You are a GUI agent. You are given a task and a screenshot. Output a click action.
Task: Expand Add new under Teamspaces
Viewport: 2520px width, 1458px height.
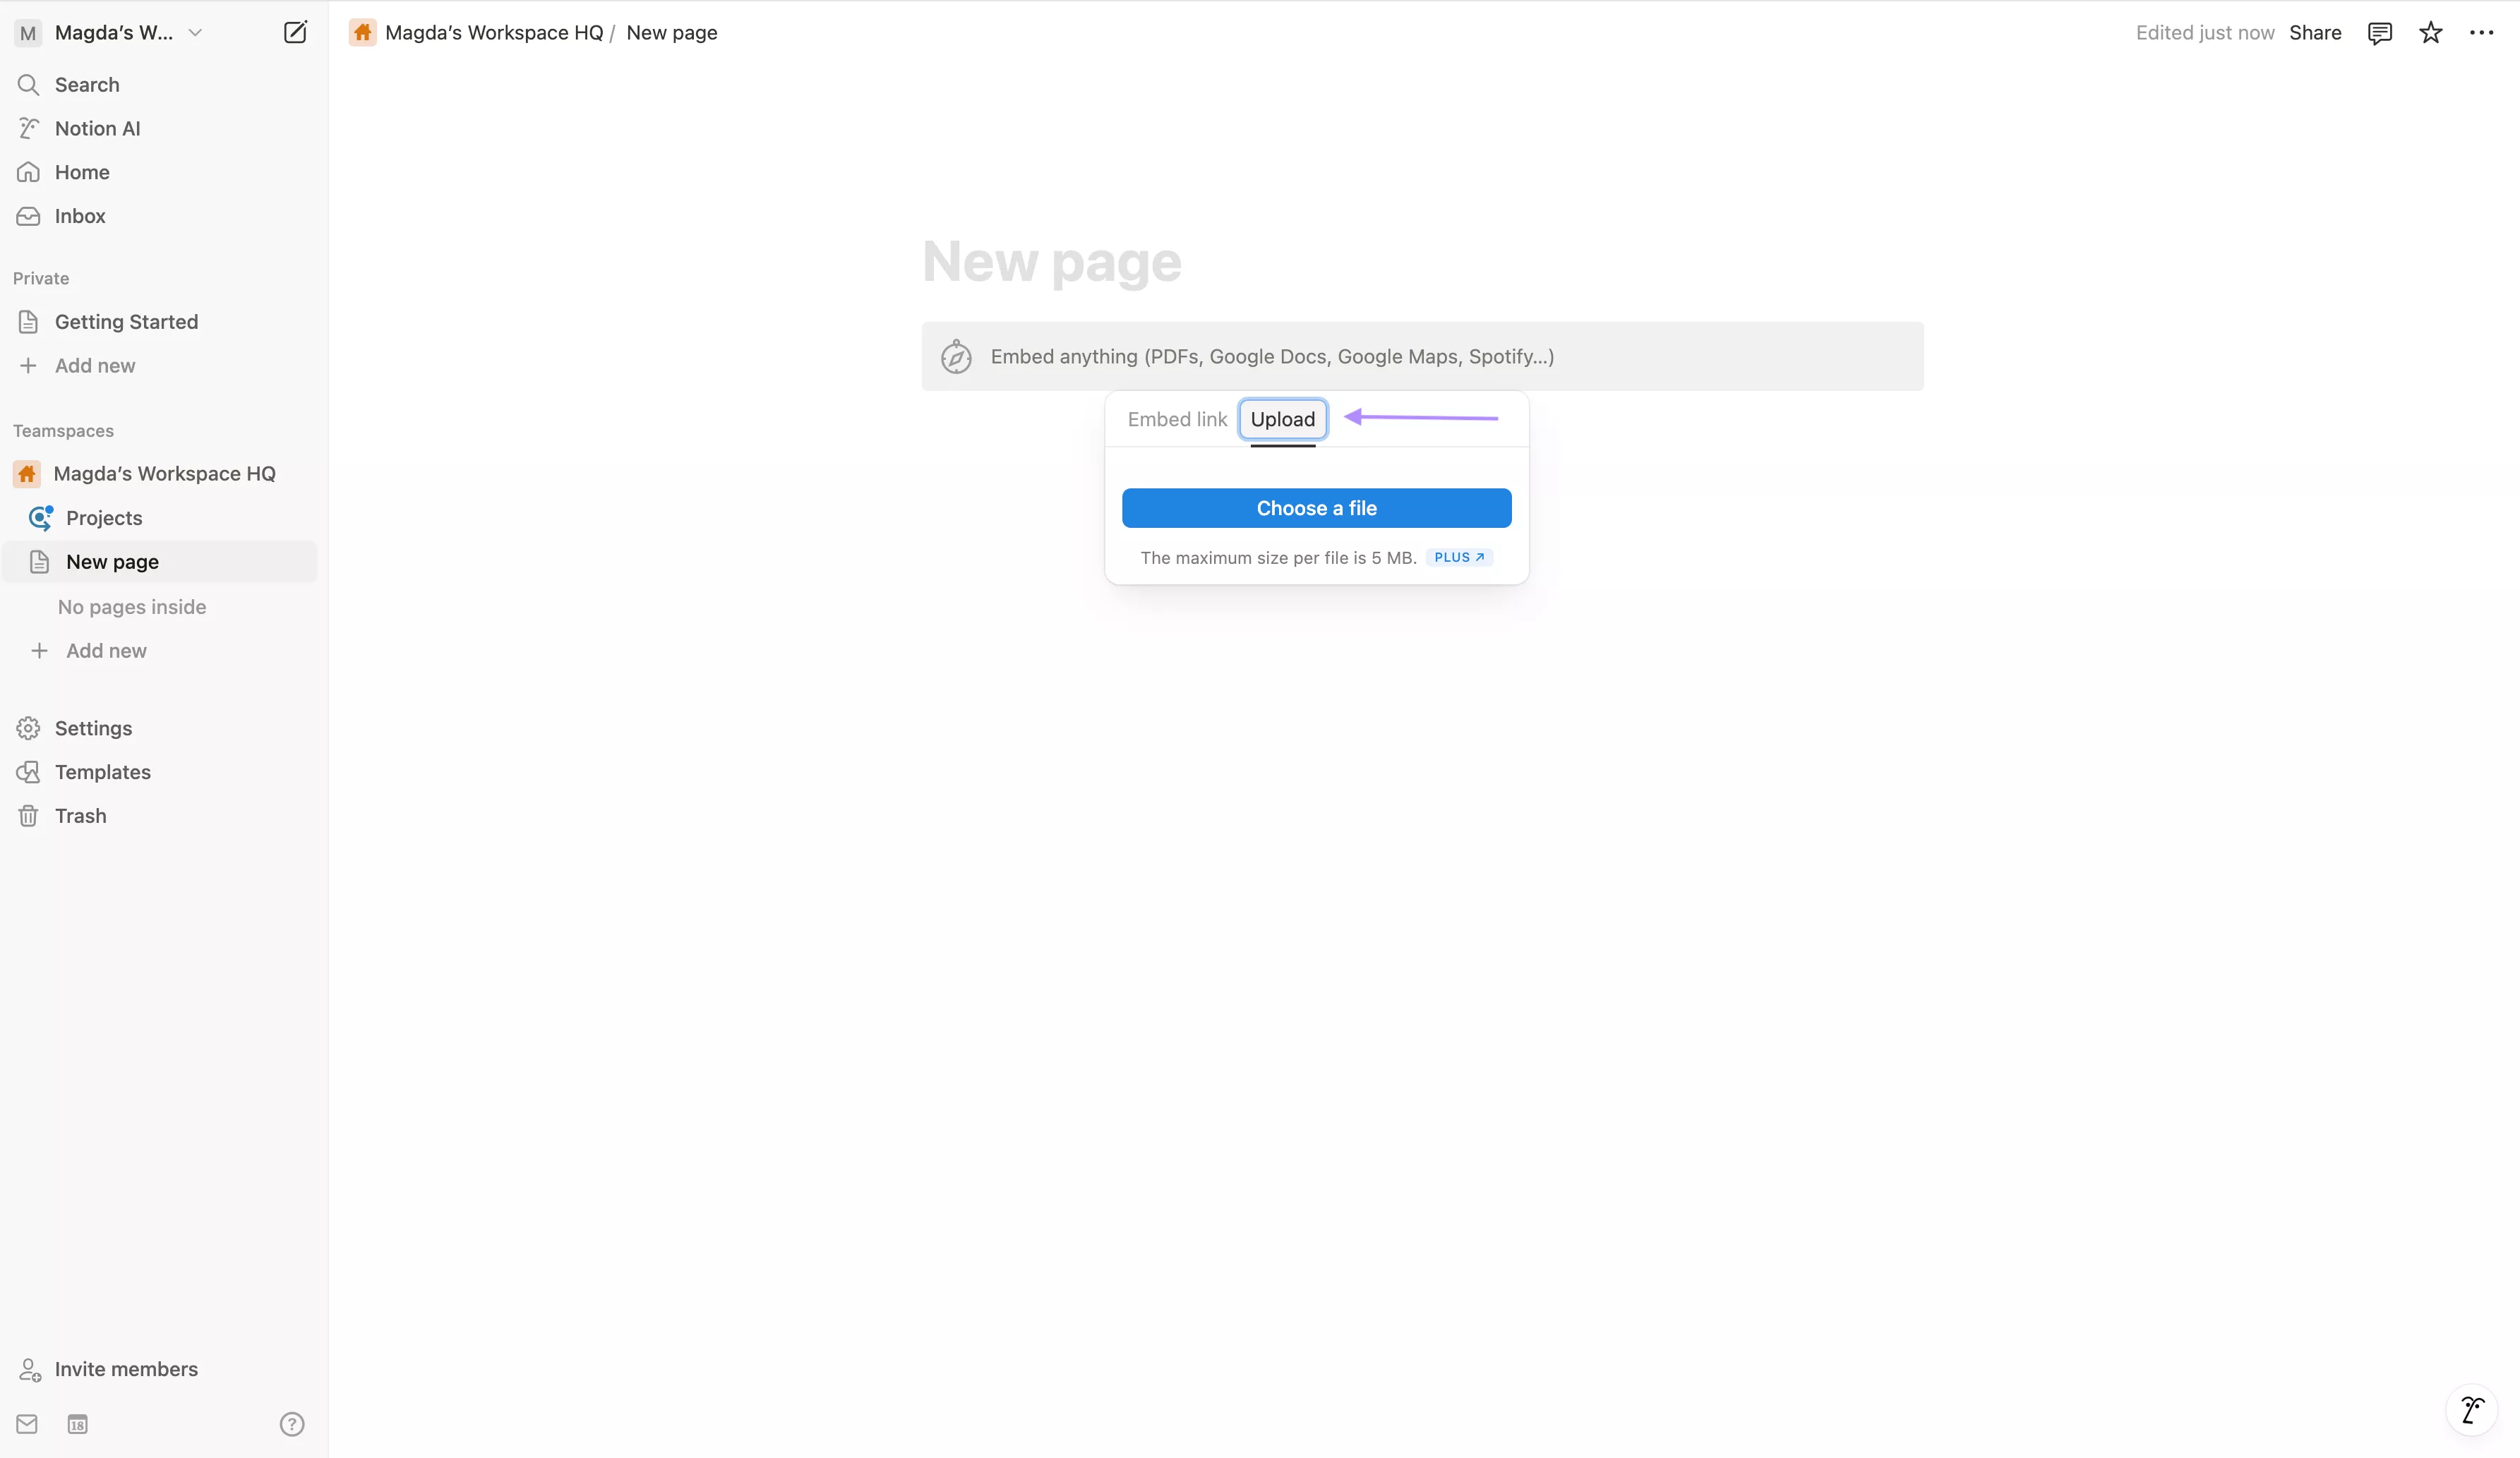pyautogui.click(x=105, y=650)
